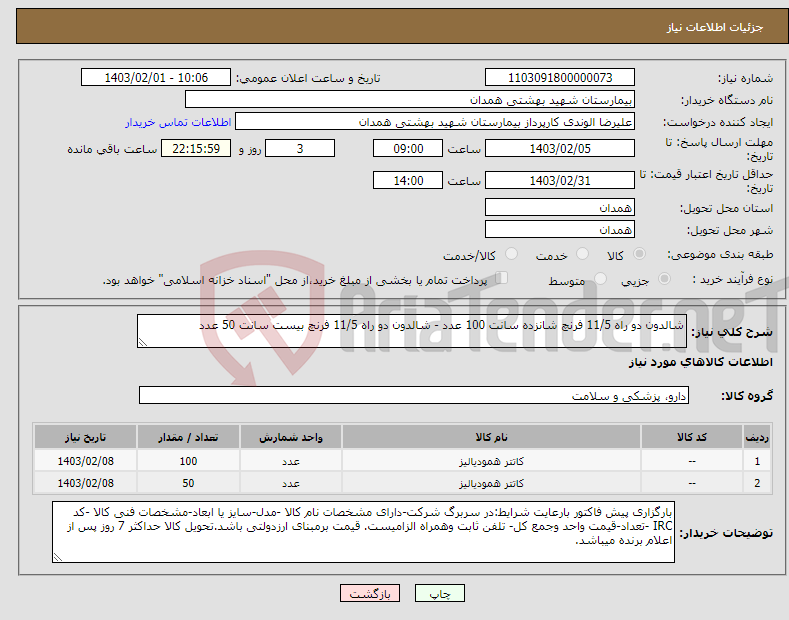The height and width of the screenshot is (620, 789).
Task: Click the delivery city field همدان
Action: pos(560,229)
